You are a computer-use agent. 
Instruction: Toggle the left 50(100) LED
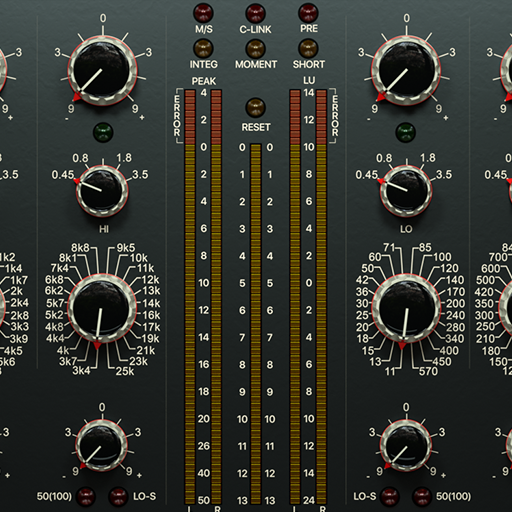click(86, 496)
